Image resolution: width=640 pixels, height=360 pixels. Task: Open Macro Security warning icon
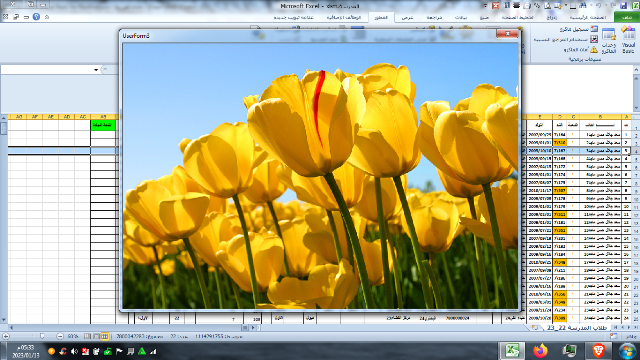point(594,49)
